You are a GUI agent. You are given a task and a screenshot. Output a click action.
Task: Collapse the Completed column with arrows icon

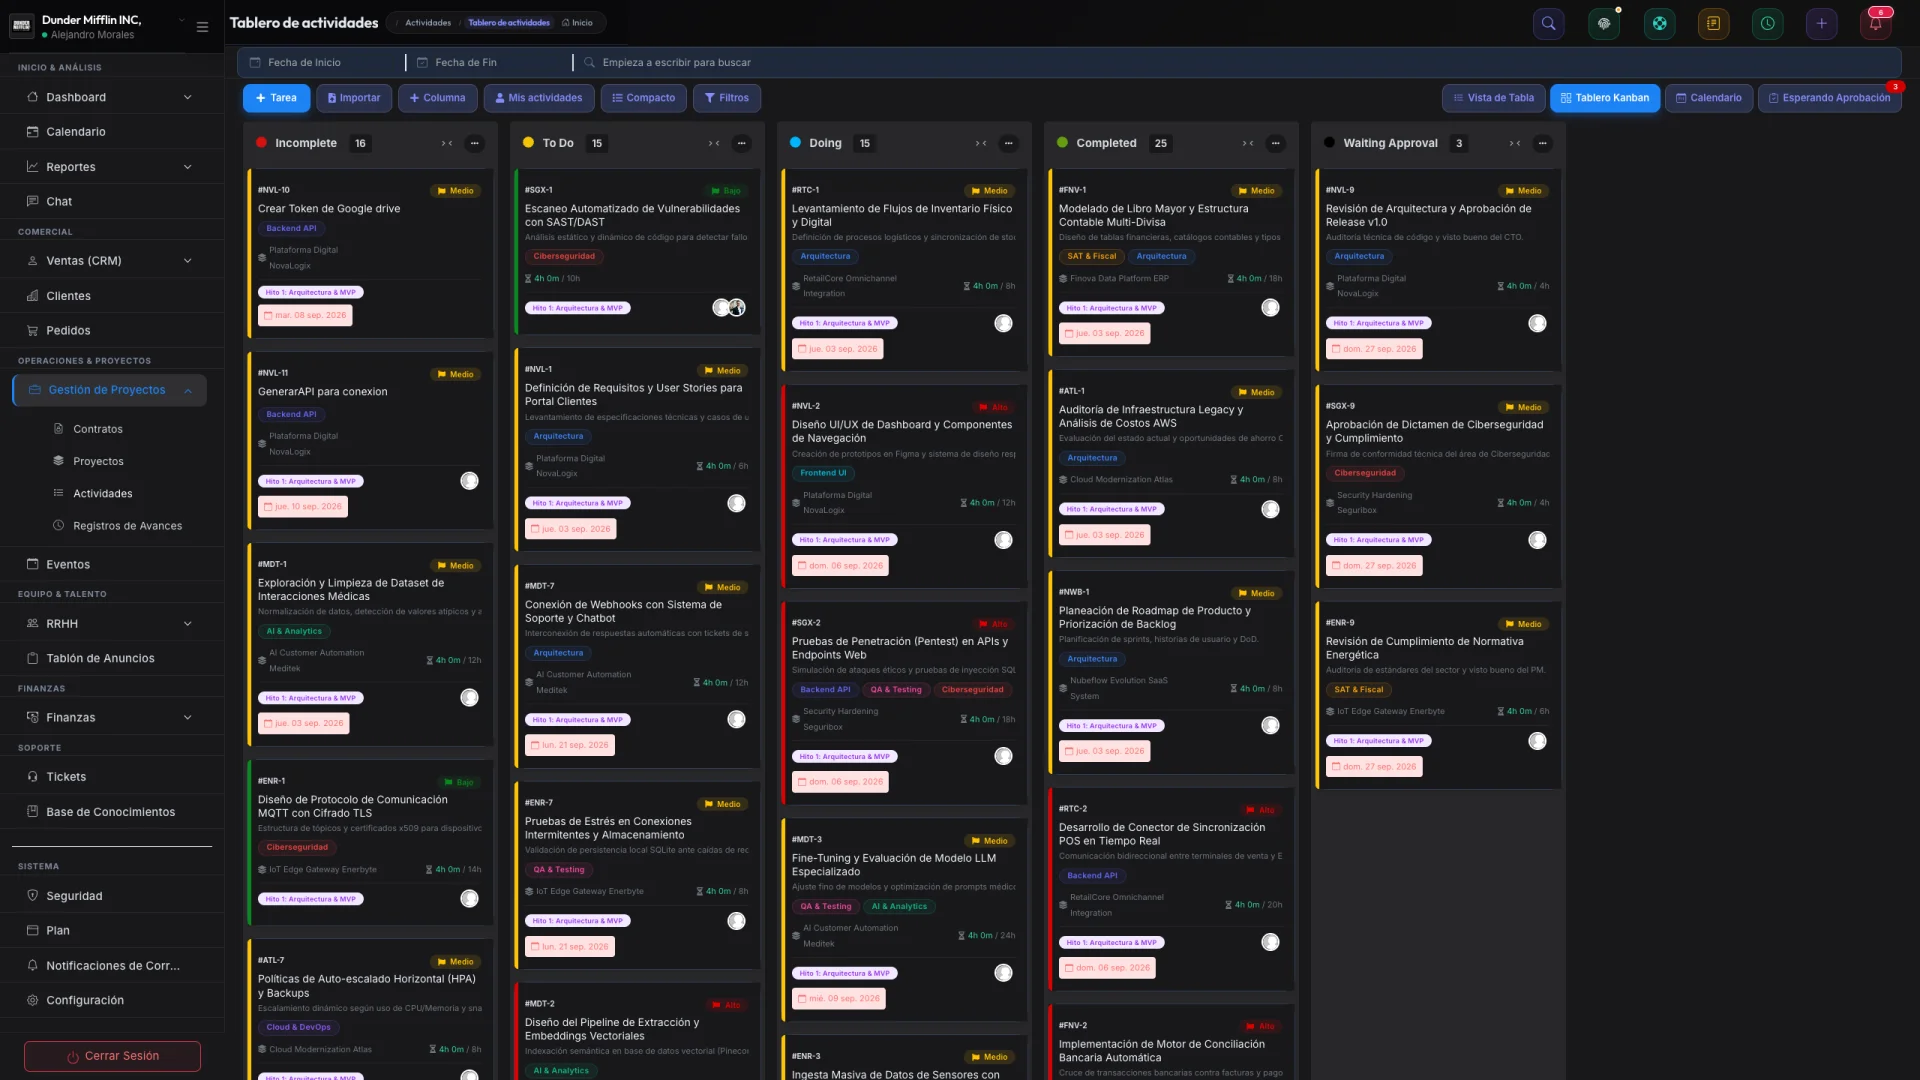click(x=1248, y=143)
